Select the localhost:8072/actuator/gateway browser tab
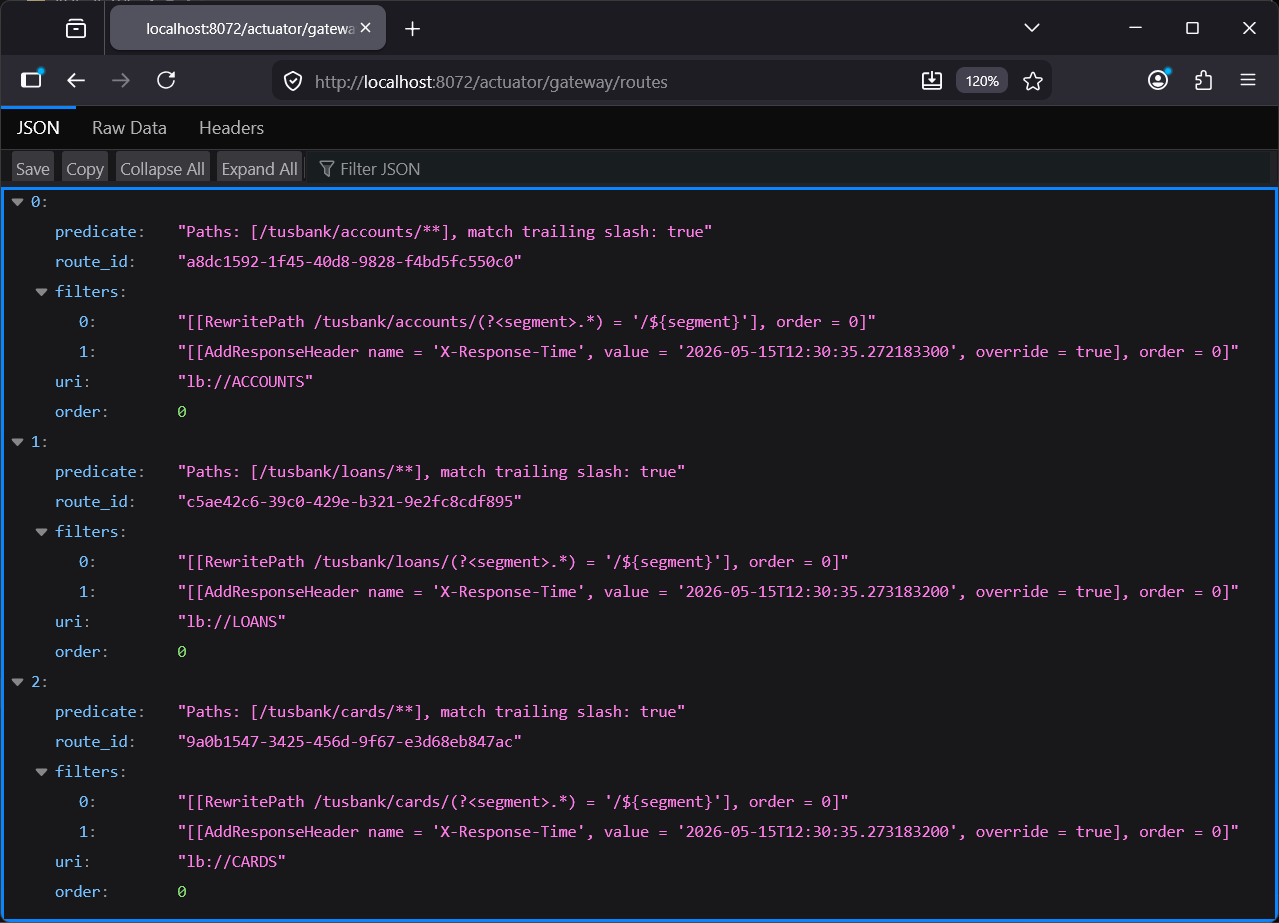 point(247,29)
